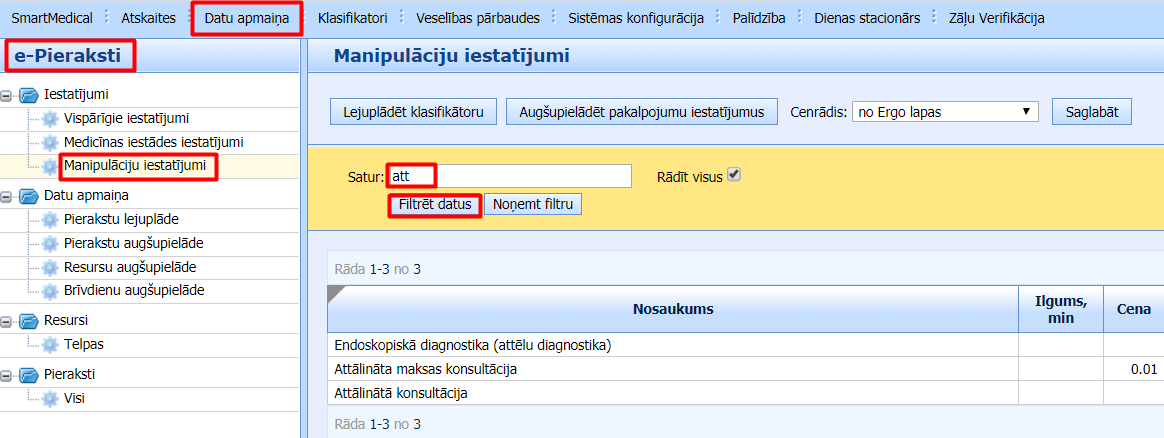The height and width of the screenshot is (438, 1164).
Task: Click gear icon next to Pierakstu lejuplāde
Action: 50,219
